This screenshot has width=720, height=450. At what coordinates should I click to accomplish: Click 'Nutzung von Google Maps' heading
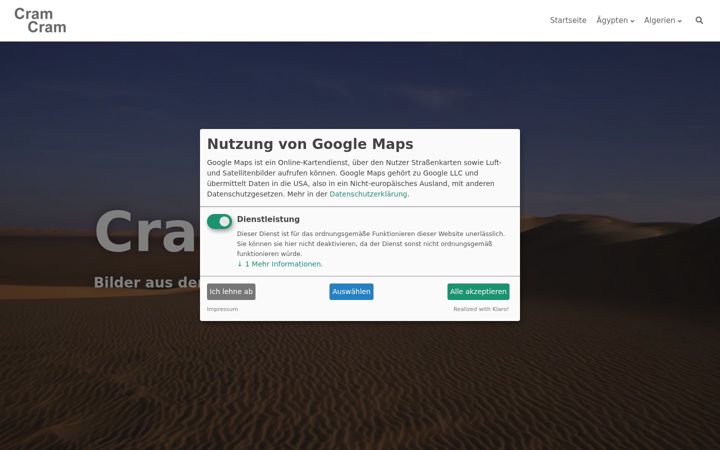(x=310, y=144)
